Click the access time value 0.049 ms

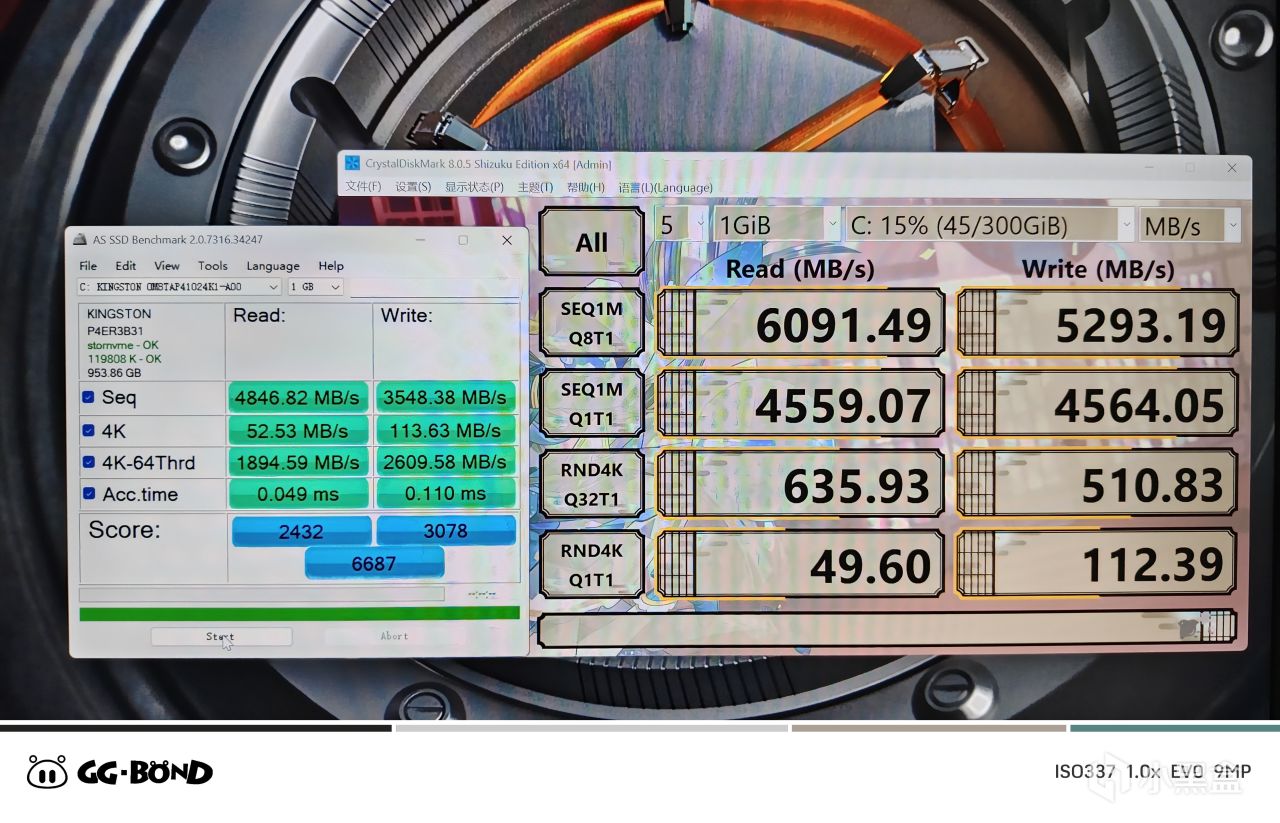297,494
